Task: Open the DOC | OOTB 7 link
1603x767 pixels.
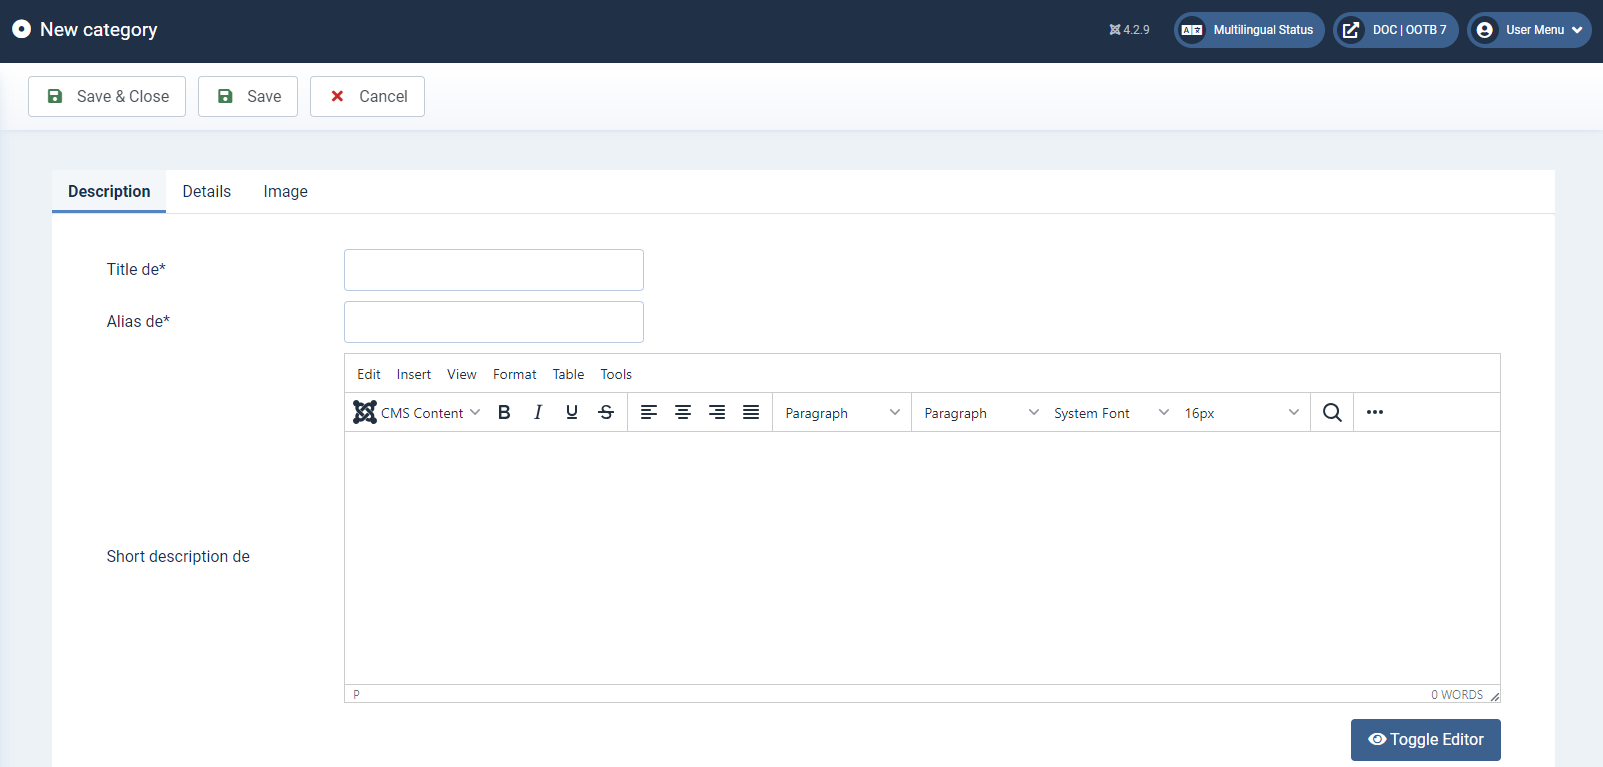Action: point(1396,30)
